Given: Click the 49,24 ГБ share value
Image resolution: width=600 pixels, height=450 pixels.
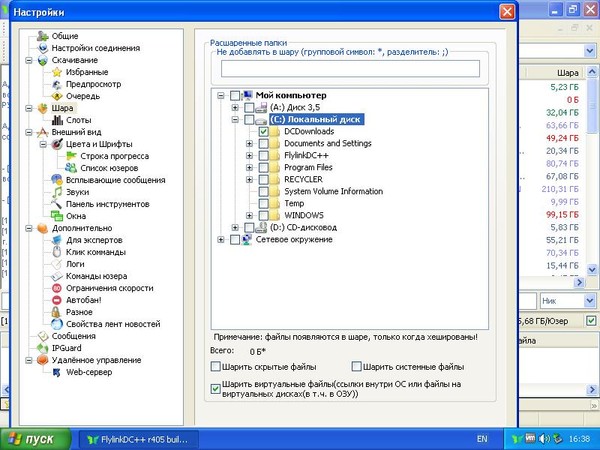Looking at the screenshot, I should point(562,138).
